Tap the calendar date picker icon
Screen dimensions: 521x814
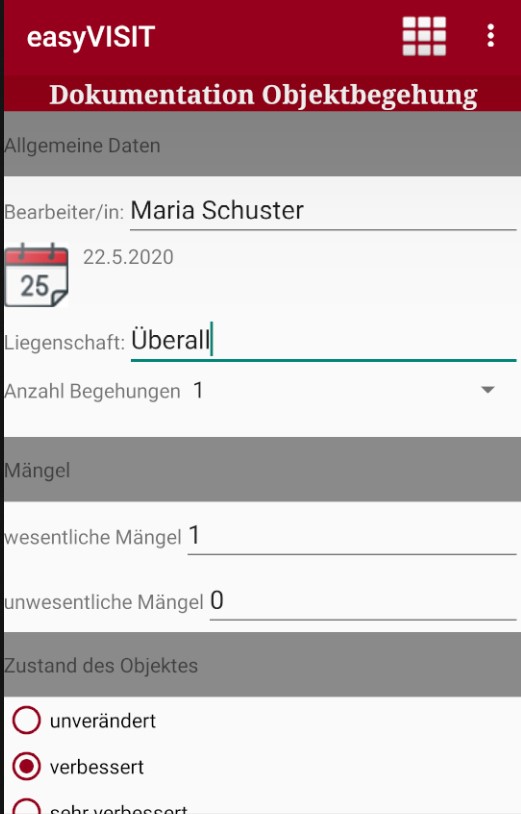coord(36,275)
